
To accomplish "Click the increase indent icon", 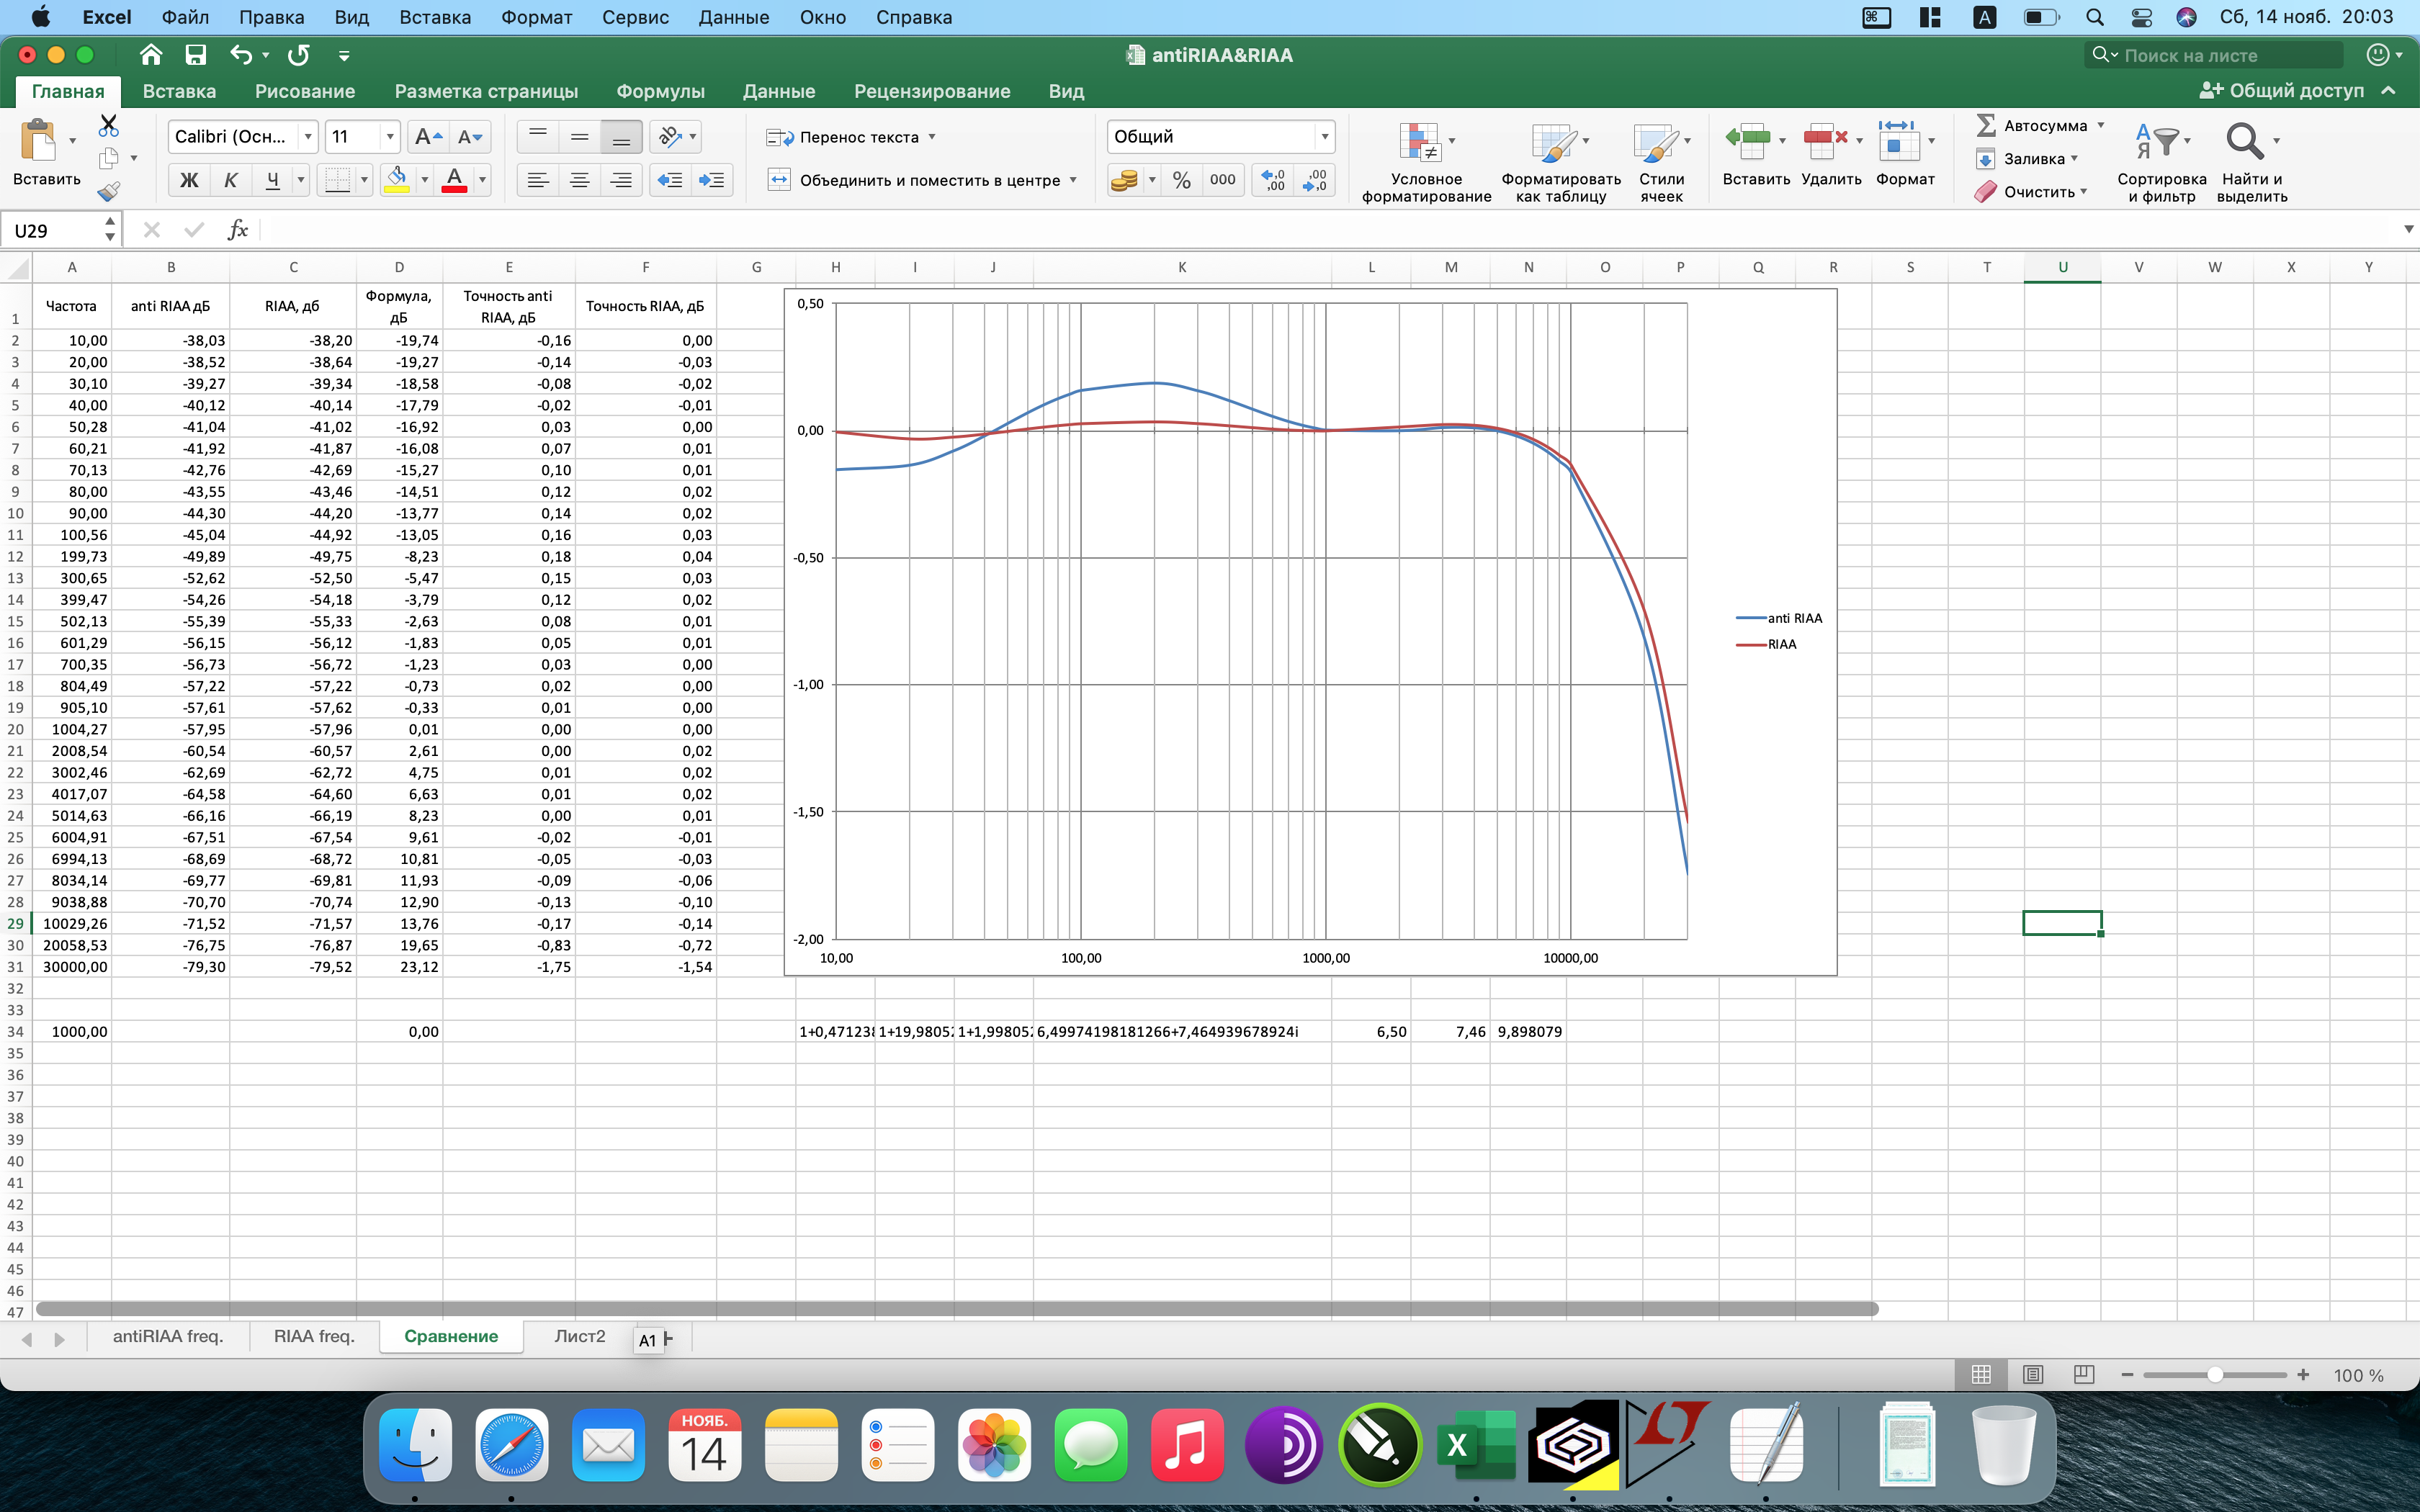I will click(712, 180).
